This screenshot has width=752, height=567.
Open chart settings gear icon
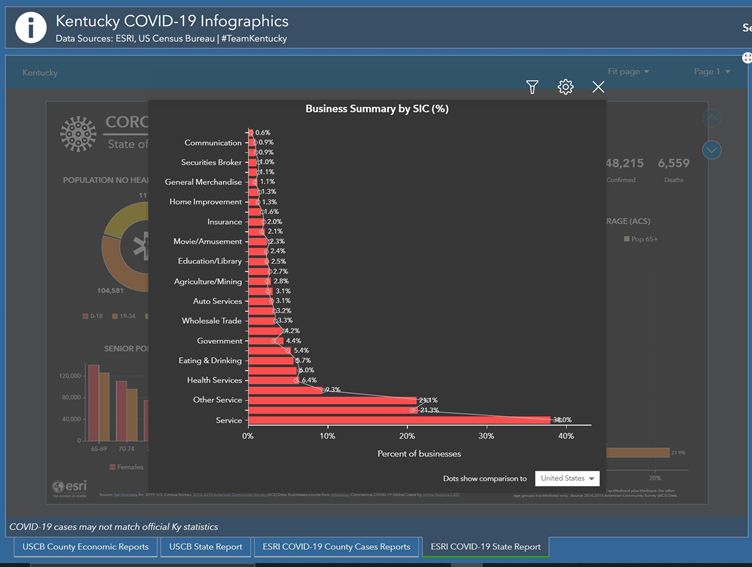pos(565,88)
